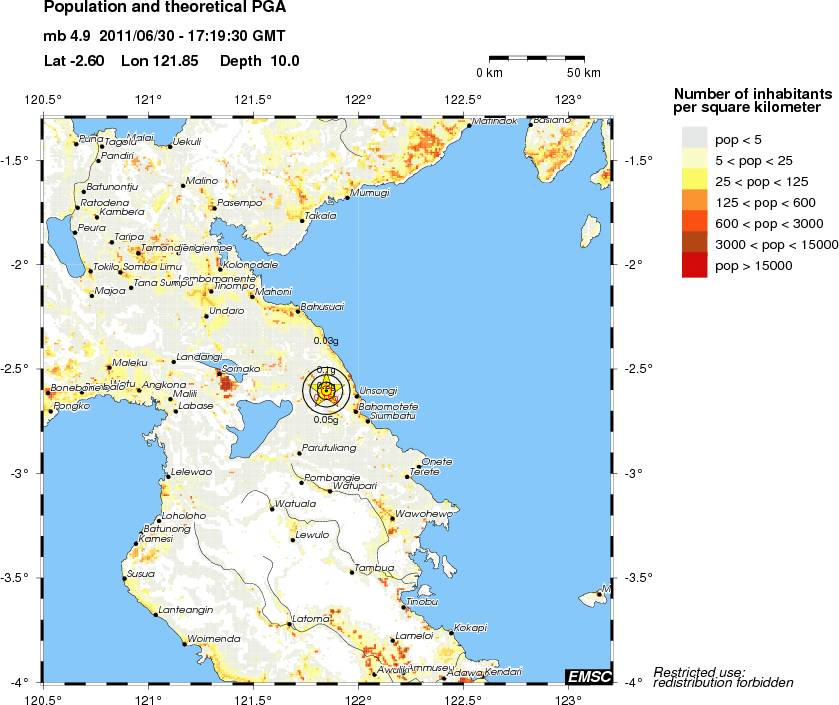The width and height of the screenshot is (839, 705).
Task: Click the Matindok town marker
Action: pyautogui.click(x=469, y=126)
